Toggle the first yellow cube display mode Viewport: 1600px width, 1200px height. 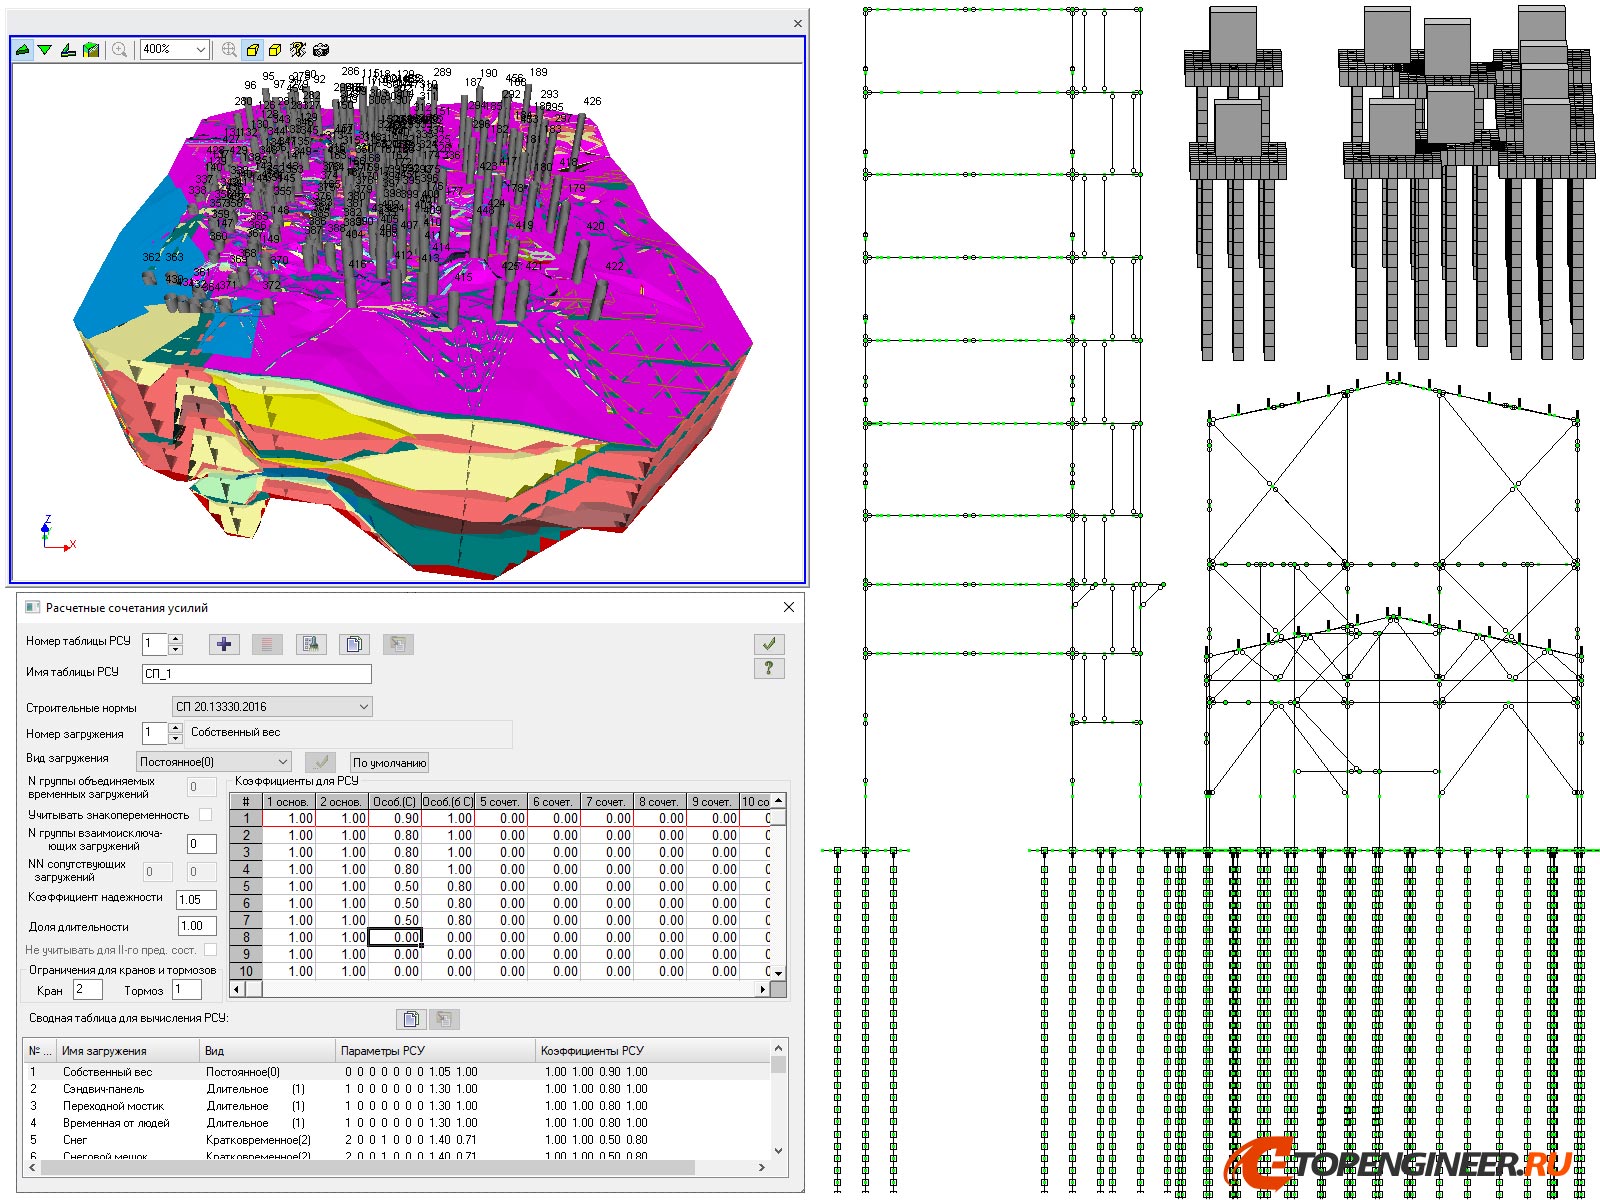coord(252,48)
